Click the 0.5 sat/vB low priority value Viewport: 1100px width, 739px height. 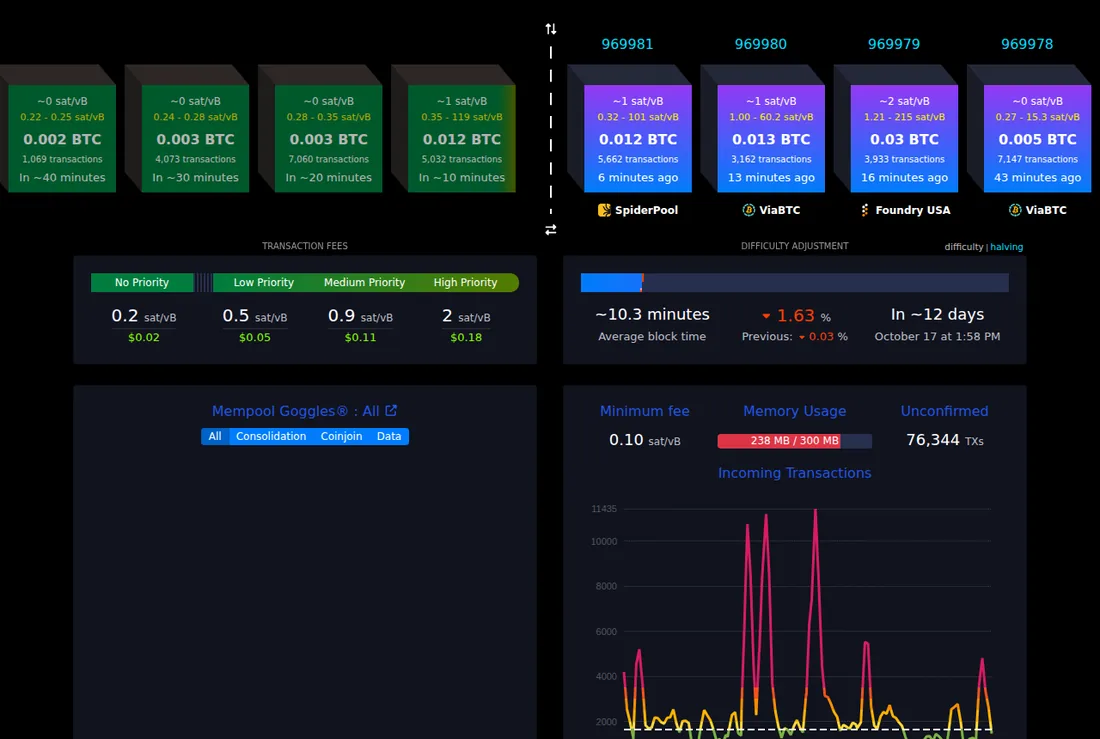255,317
